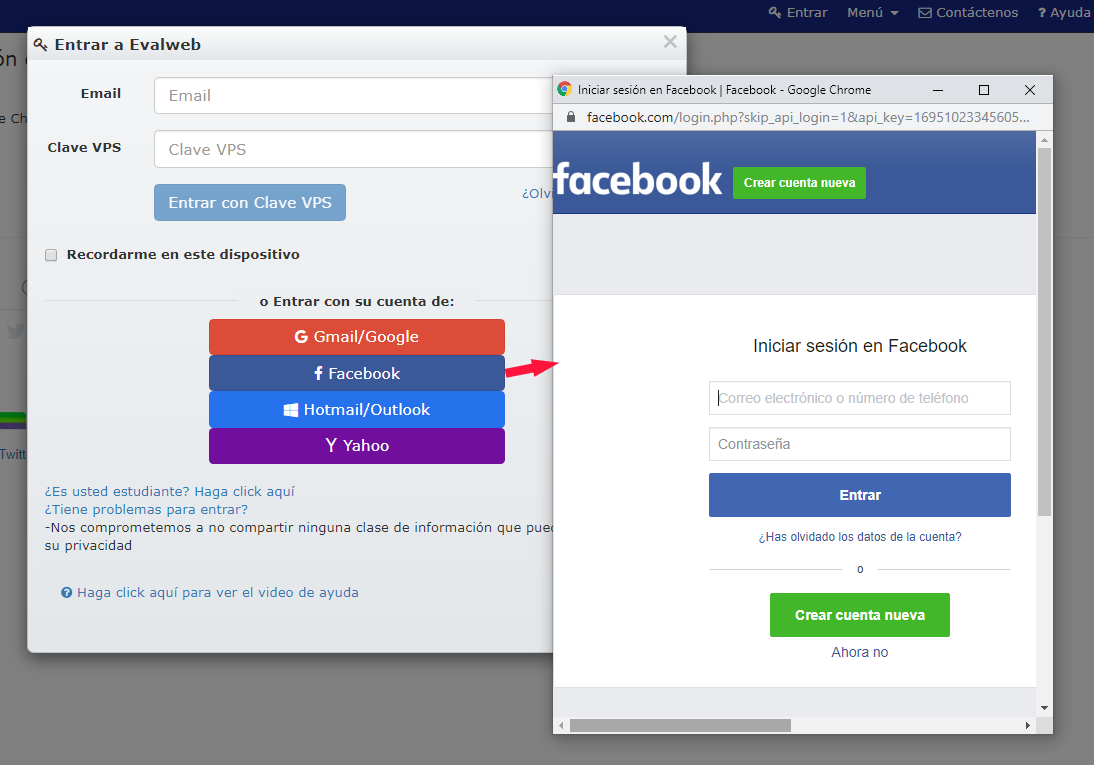Click scroll-right arrow in Facebook popup
Screen dimensions: 1094x765
(x=1027, y=725)
